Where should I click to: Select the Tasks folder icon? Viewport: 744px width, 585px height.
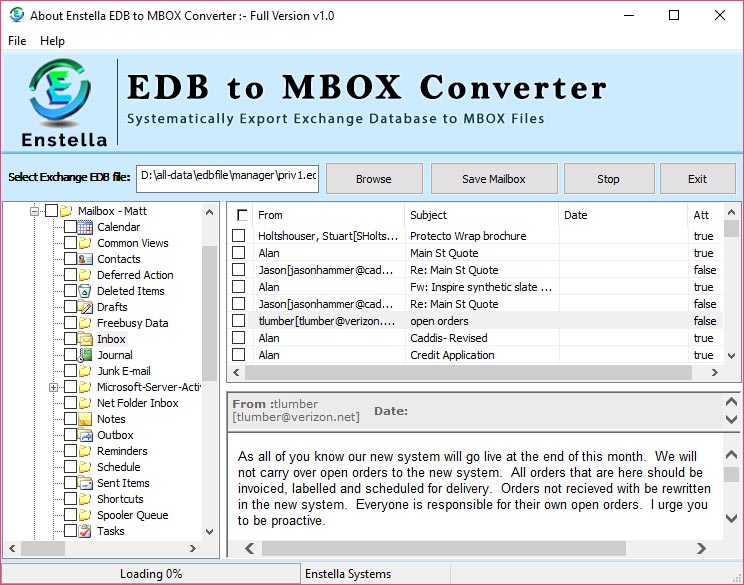pos(86,531)
